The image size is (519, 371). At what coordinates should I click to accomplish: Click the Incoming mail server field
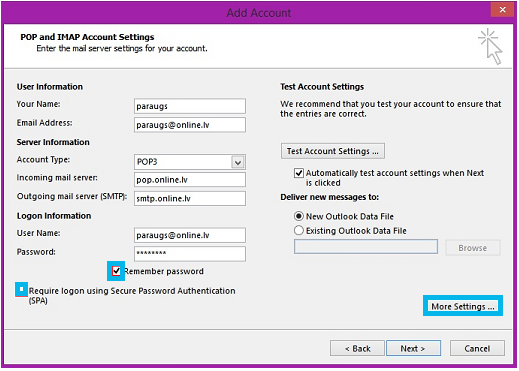[x=190, y=180]
